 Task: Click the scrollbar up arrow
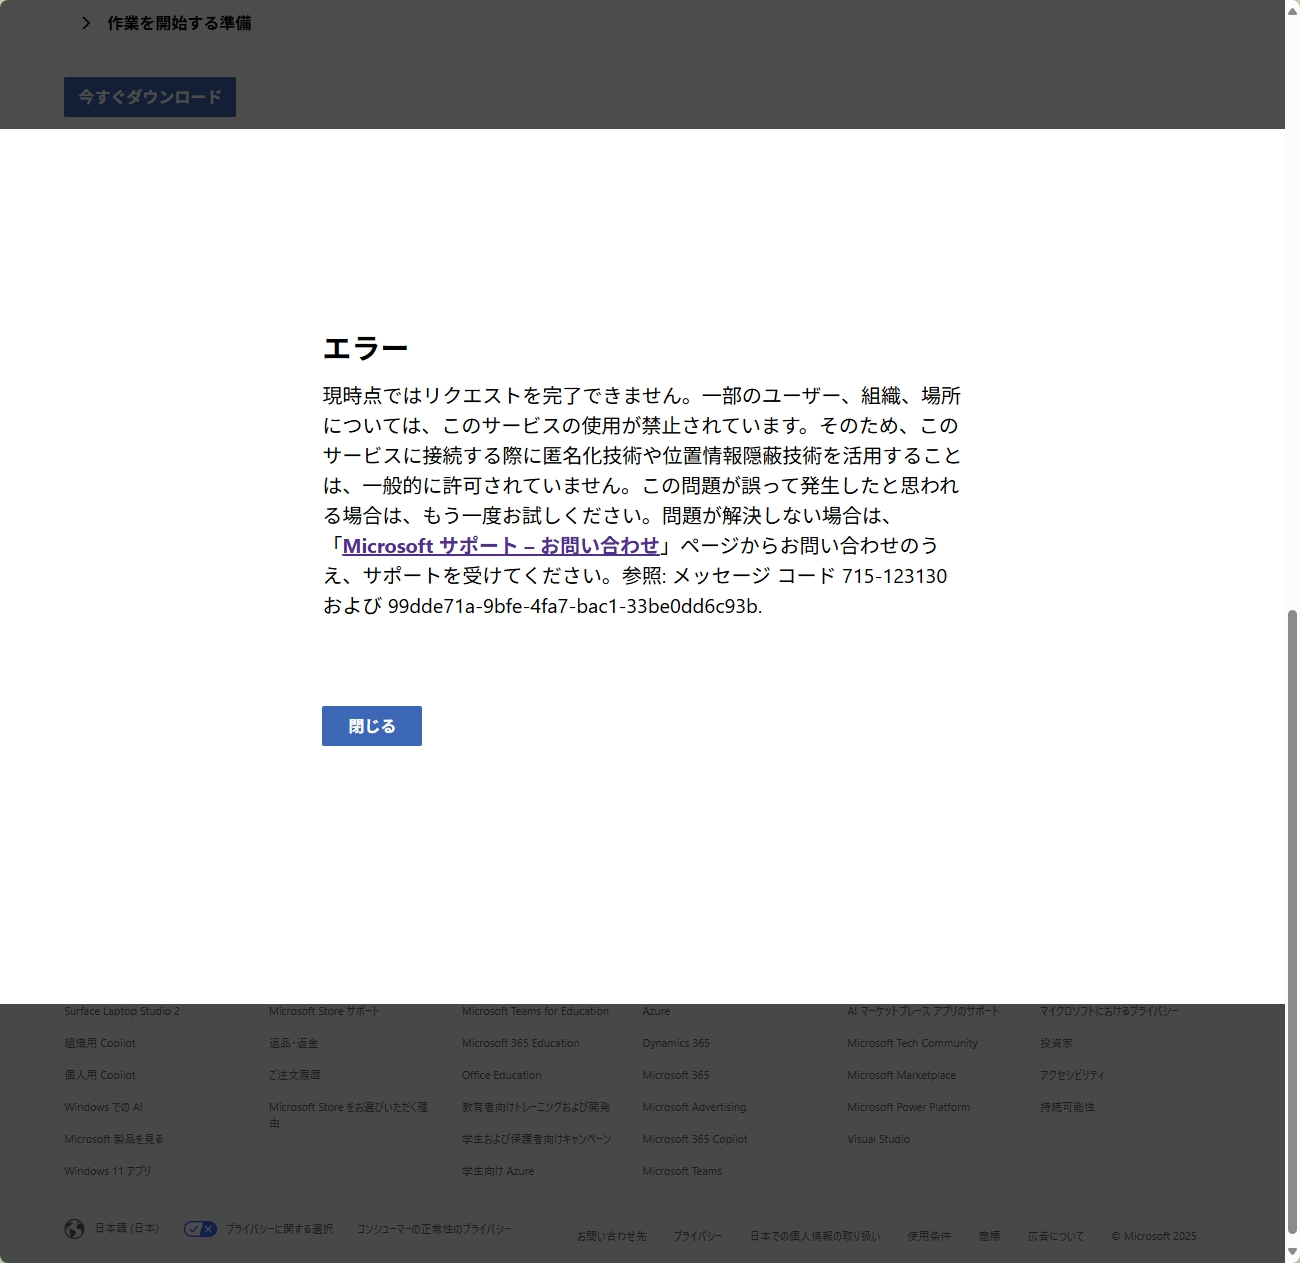click(1292, 10)
